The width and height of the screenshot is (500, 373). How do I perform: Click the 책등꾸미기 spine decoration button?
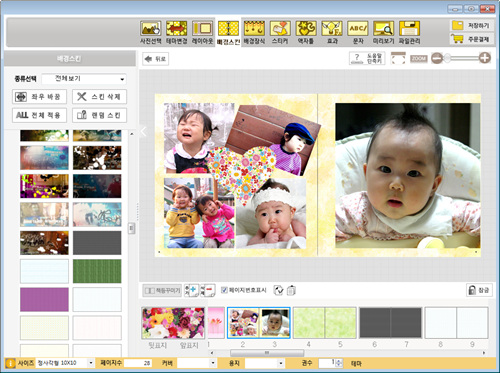pyautogui.click(x=162, y=291)
